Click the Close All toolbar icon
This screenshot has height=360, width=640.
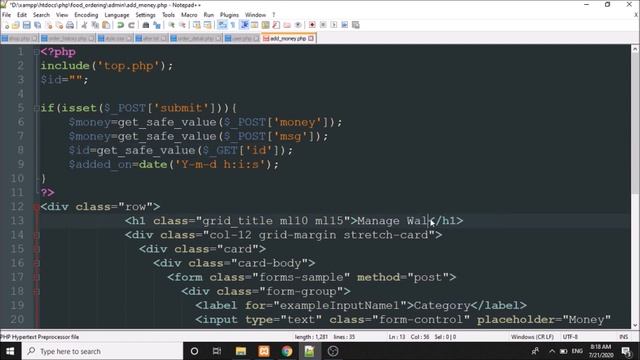[60, 25]
